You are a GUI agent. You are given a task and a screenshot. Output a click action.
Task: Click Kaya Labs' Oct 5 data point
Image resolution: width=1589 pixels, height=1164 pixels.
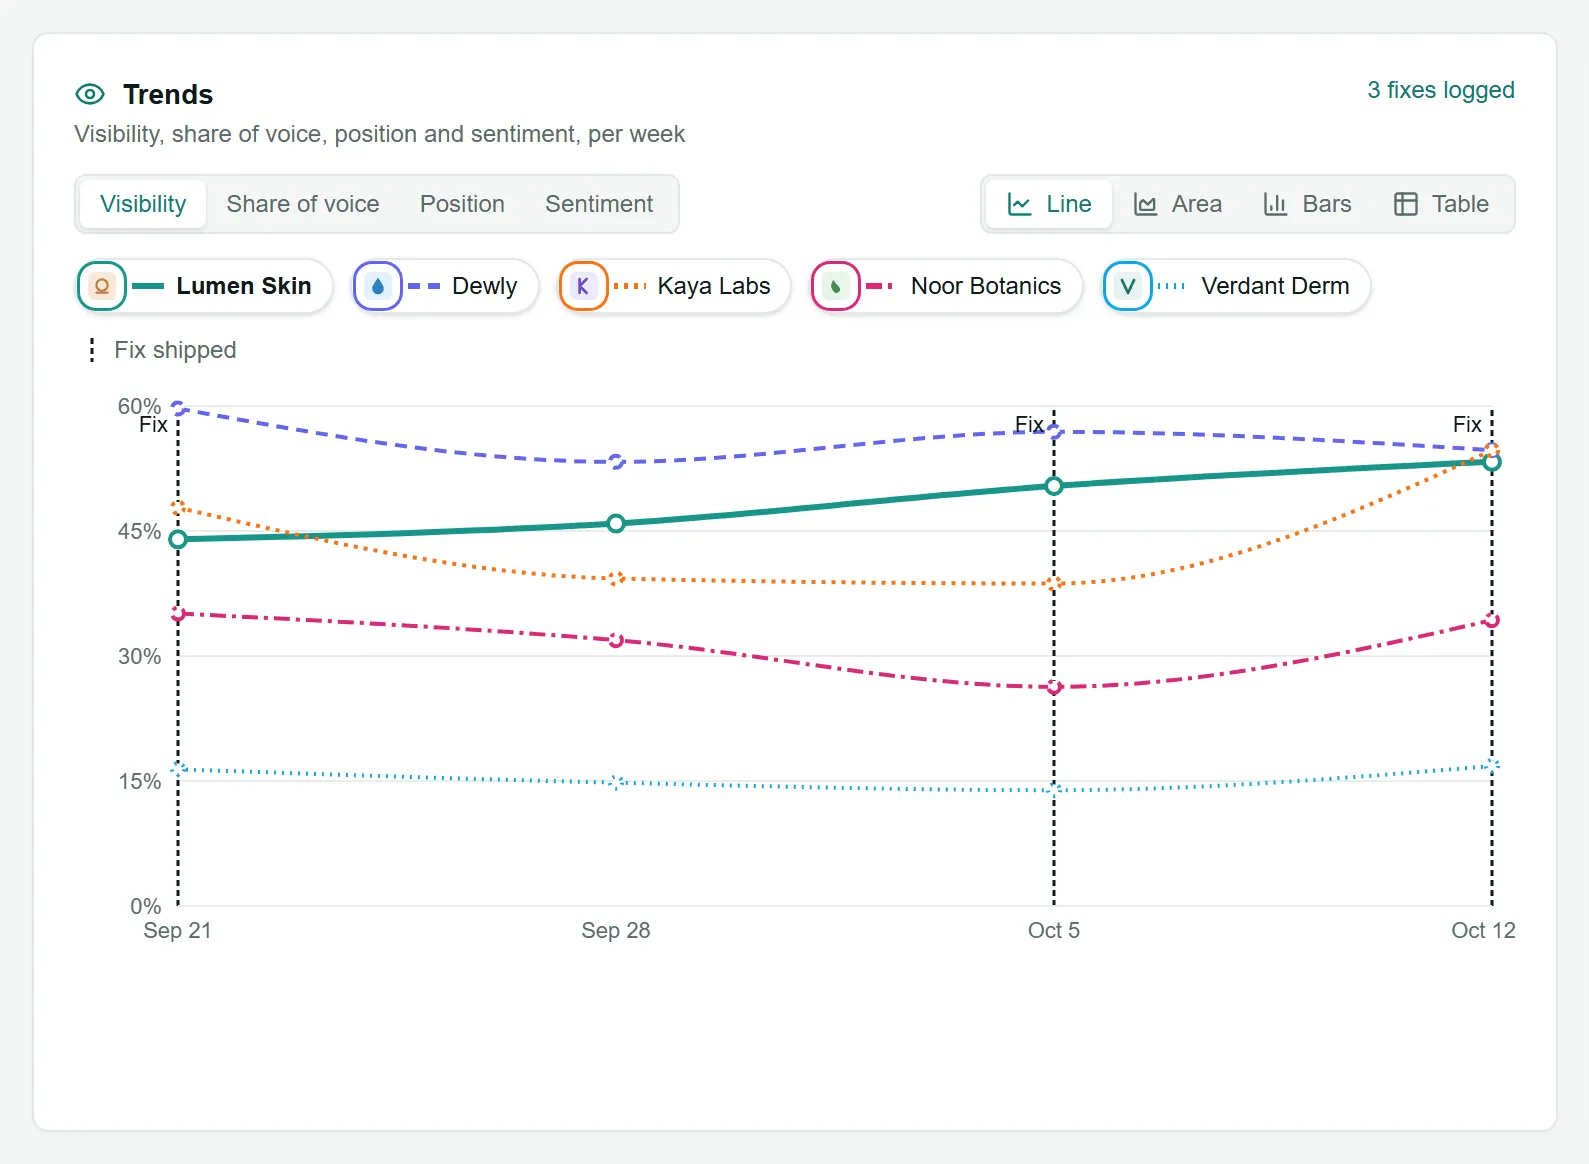point(1054,583)
